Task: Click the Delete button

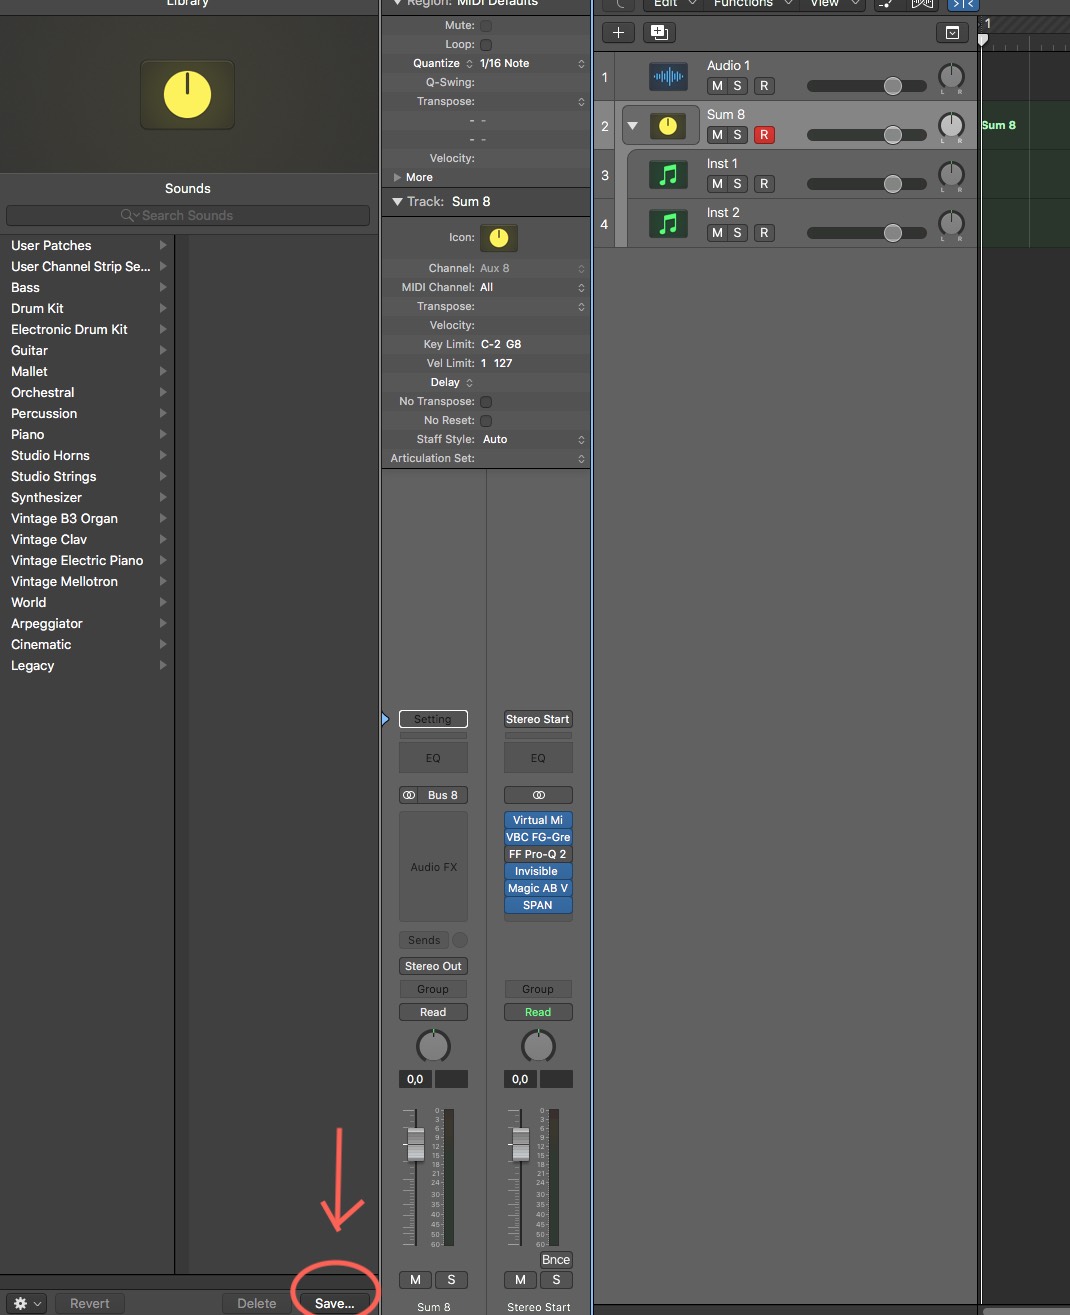Action: 257,1303
